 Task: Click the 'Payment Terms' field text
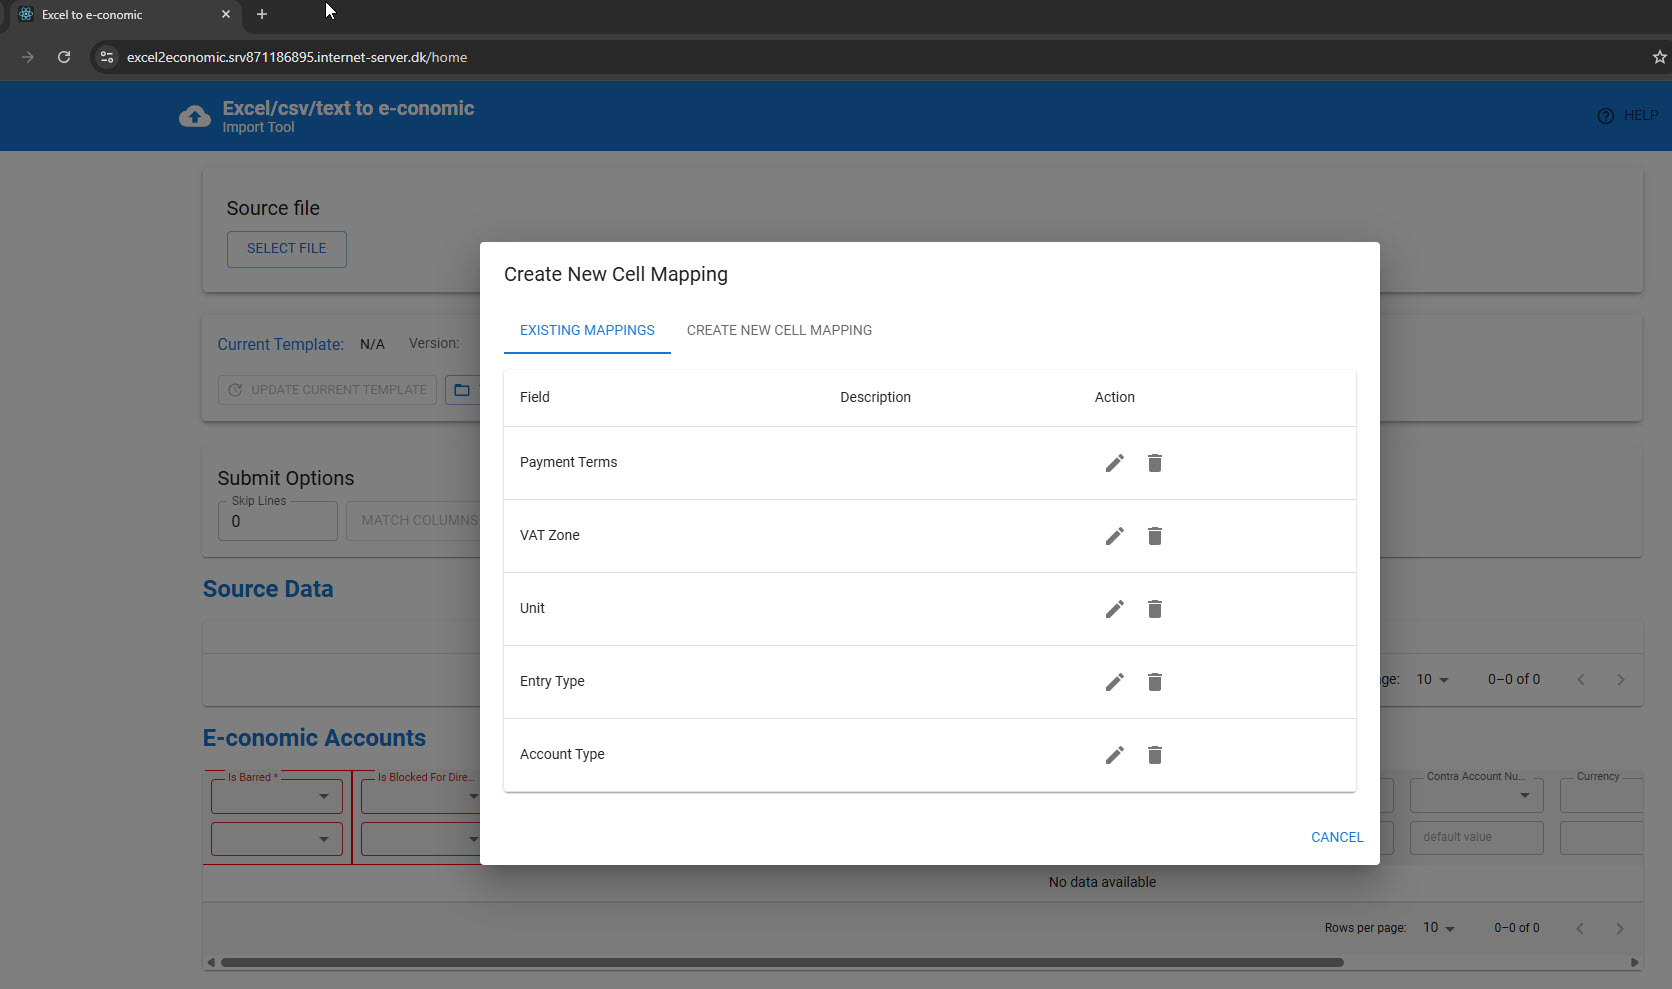[568, 463]
